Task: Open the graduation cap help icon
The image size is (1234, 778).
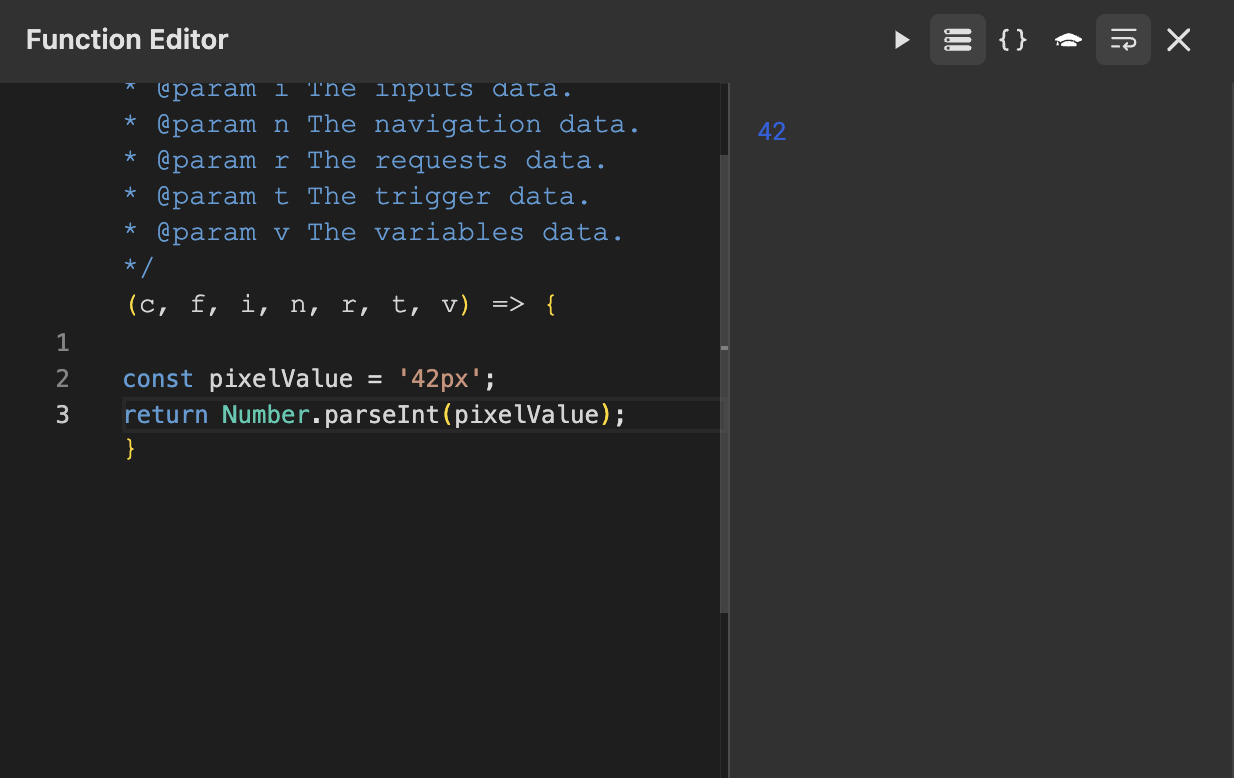Action: pos(1068,40)
